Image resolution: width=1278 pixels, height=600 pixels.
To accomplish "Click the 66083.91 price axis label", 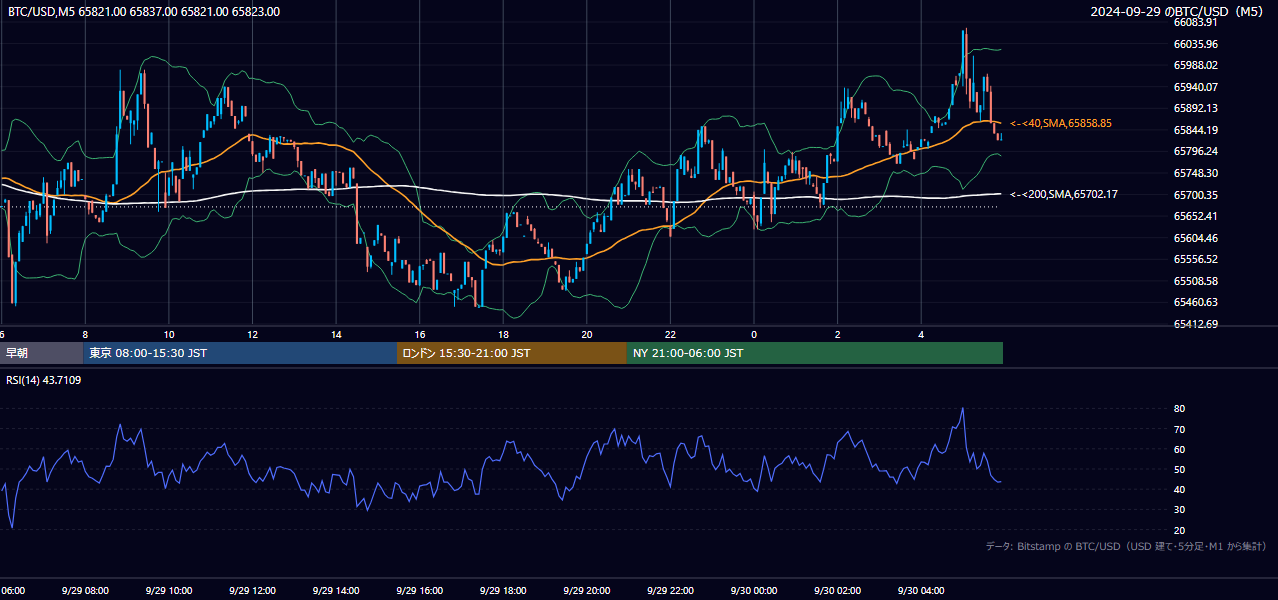I will tap(1195, 22).
